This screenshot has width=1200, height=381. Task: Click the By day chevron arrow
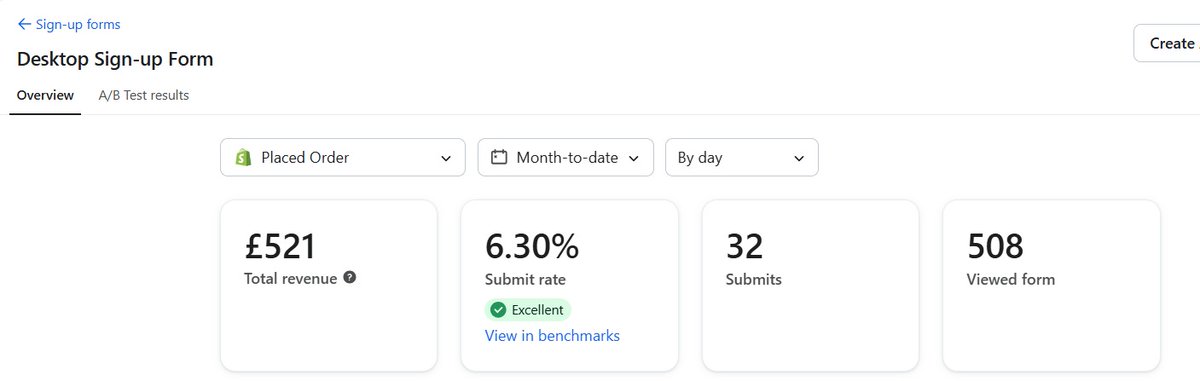click(799, 158)
